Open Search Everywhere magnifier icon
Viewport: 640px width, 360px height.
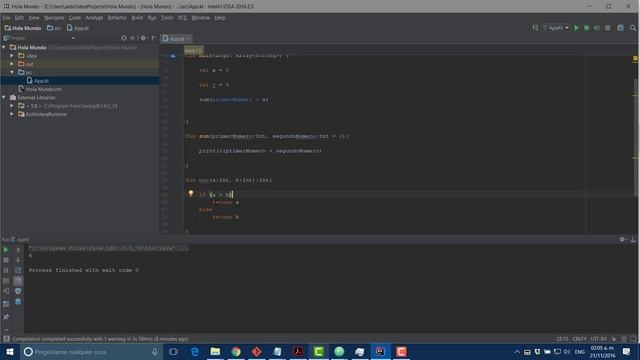click(x=633, y=28)
